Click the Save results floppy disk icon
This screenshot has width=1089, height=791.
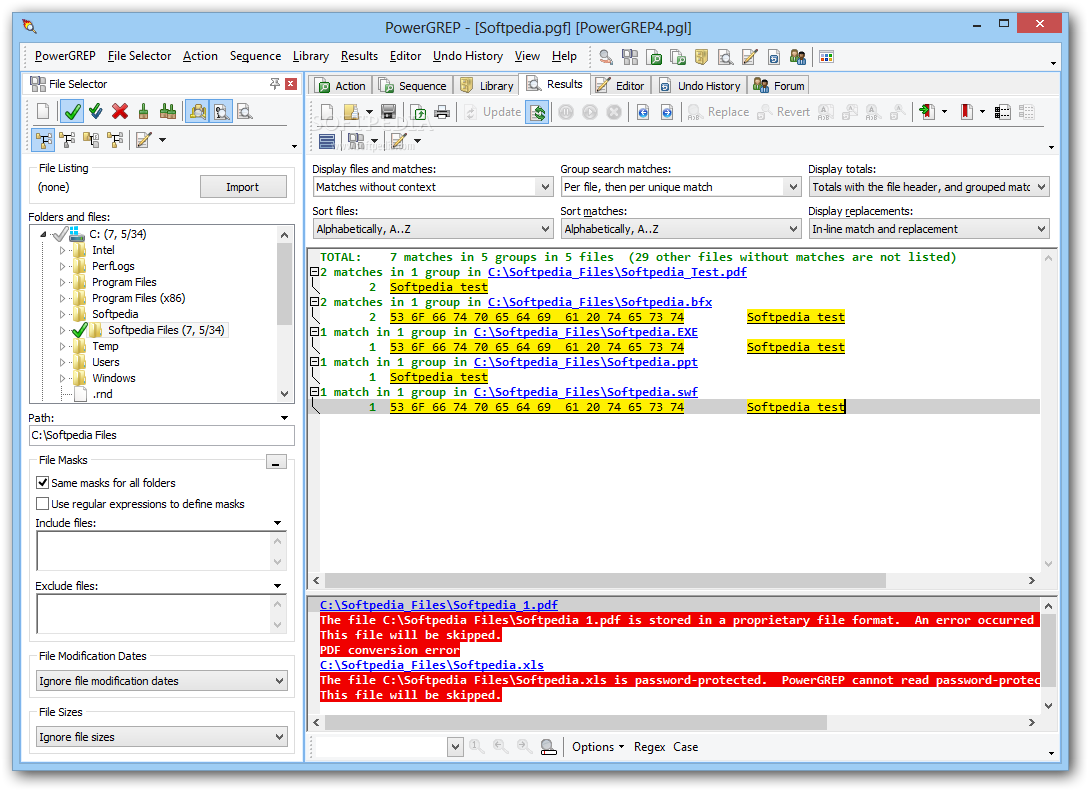(x=388, y=112)
